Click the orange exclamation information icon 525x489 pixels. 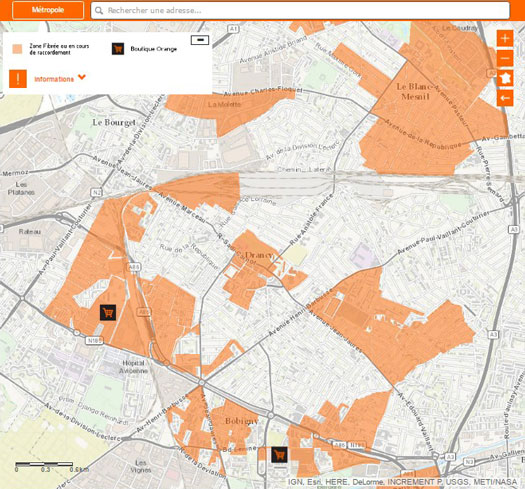[x=18, y=79]
